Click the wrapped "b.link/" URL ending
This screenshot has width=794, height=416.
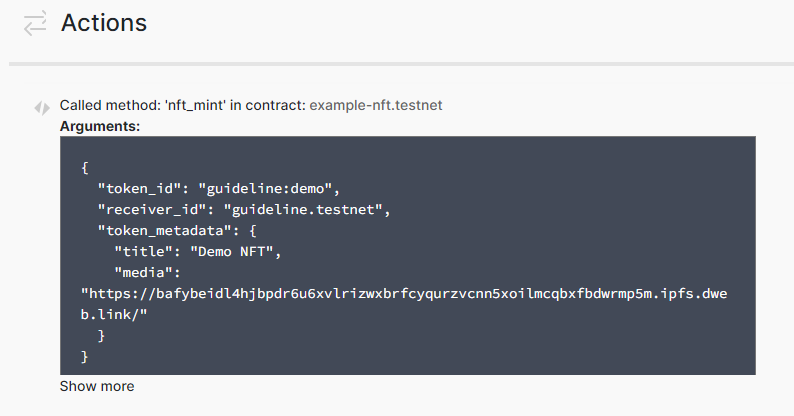click(114, 315)
